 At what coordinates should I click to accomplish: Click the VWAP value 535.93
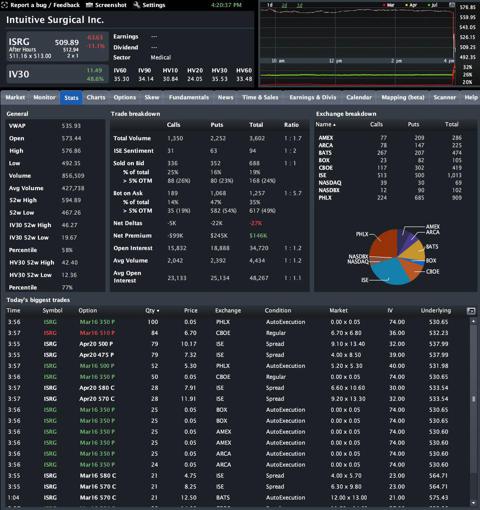[71, 126]
